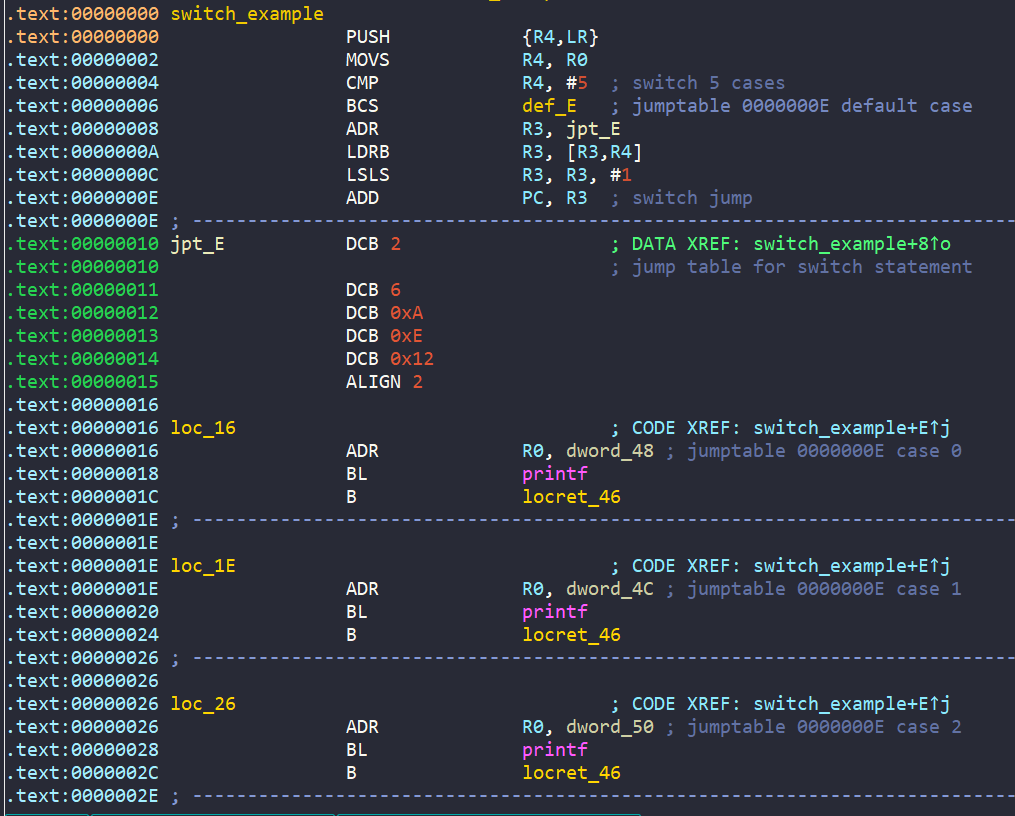Click the switch_example function name at top
This screenshot has height=816, width=1015.
(x=247, y=14)
